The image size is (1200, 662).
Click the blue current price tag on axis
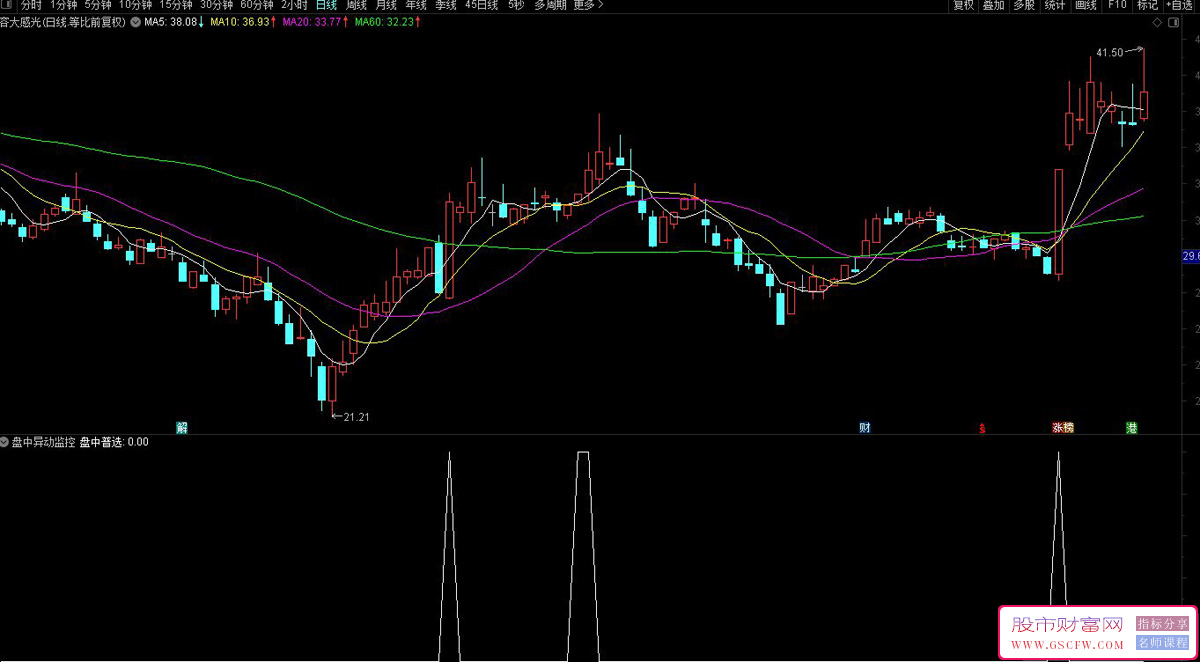(x=1190, y=257)
